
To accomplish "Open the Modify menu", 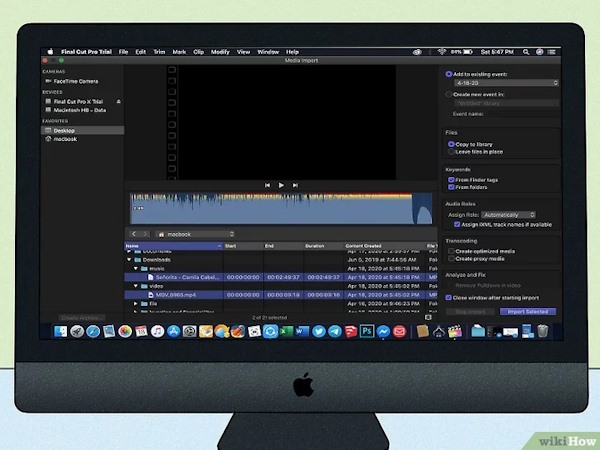I will 219,51.
